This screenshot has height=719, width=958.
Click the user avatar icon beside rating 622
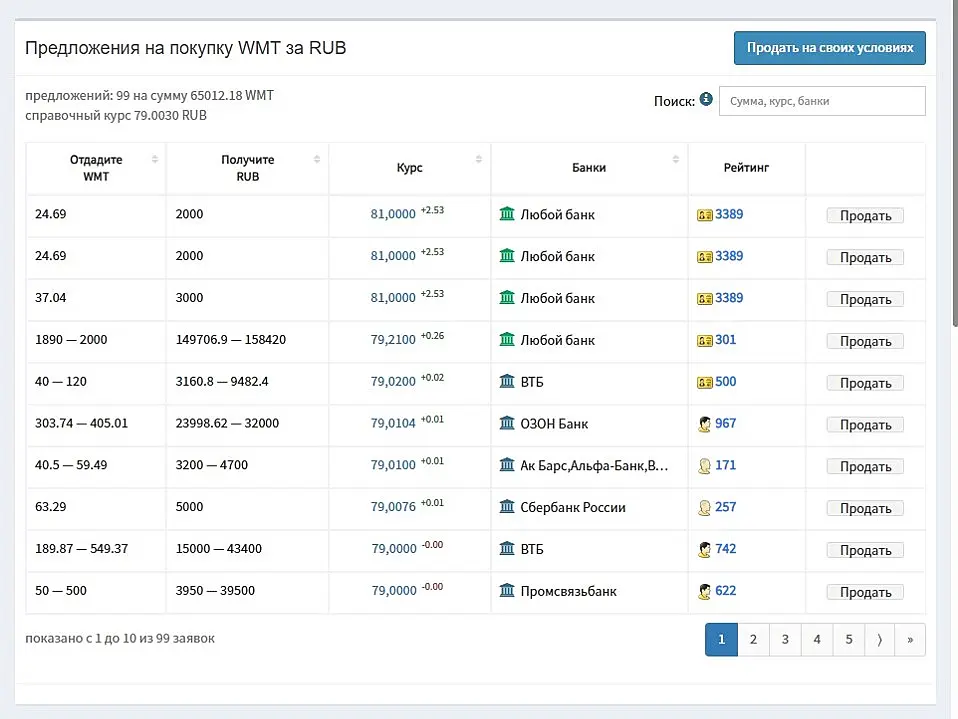pyautogui.click(x=704, y=591)
